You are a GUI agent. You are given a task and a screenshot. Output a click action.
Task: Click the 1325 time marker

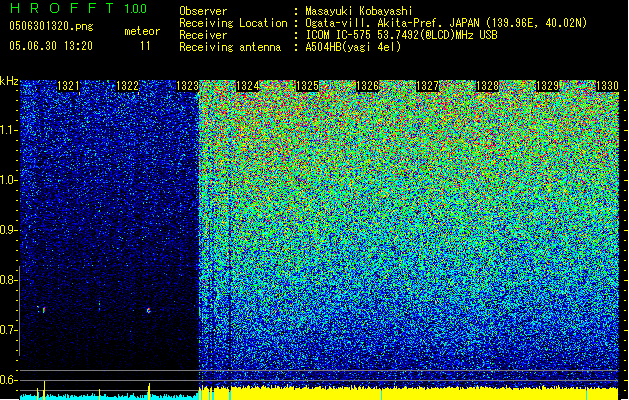pos(307,86)
